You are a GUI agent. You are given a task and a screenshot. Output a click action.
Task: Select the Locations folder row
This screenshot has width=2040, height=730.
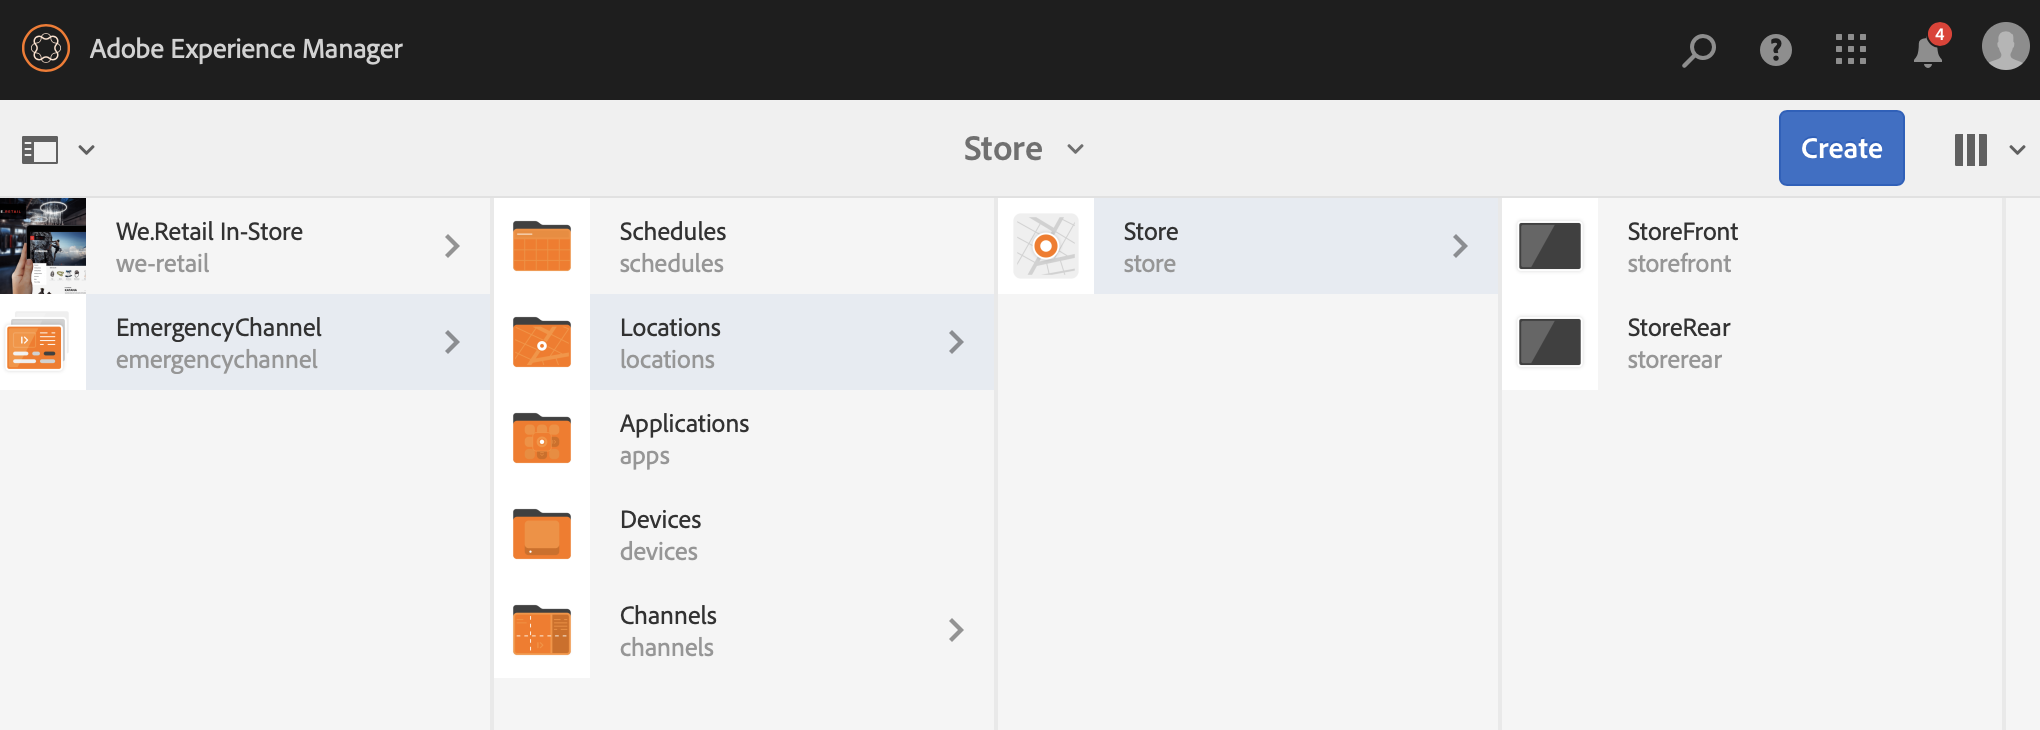(x=670, y=342)
